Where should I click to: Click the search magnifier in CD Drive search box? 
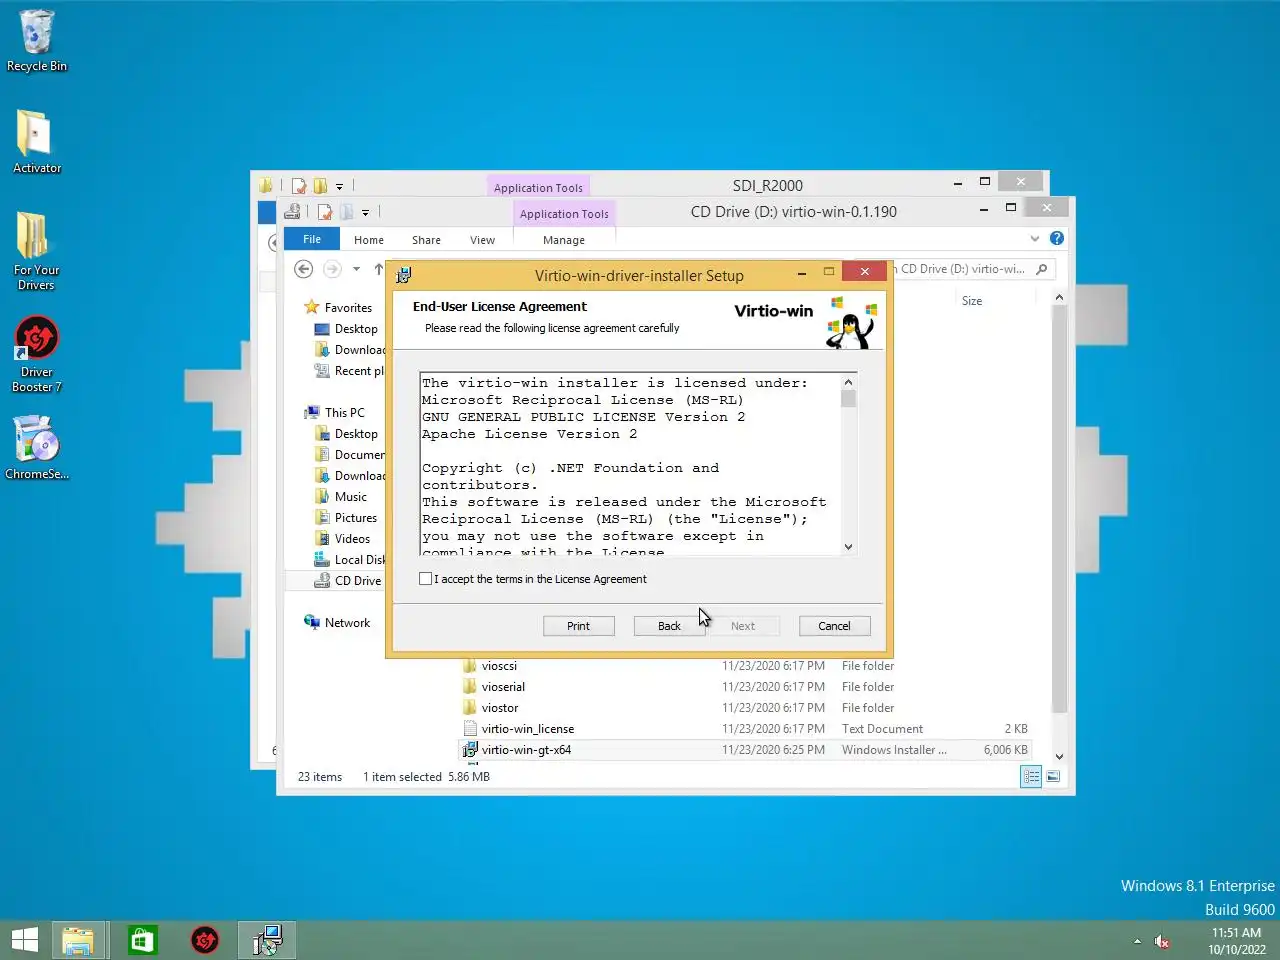coord(1042,269)
